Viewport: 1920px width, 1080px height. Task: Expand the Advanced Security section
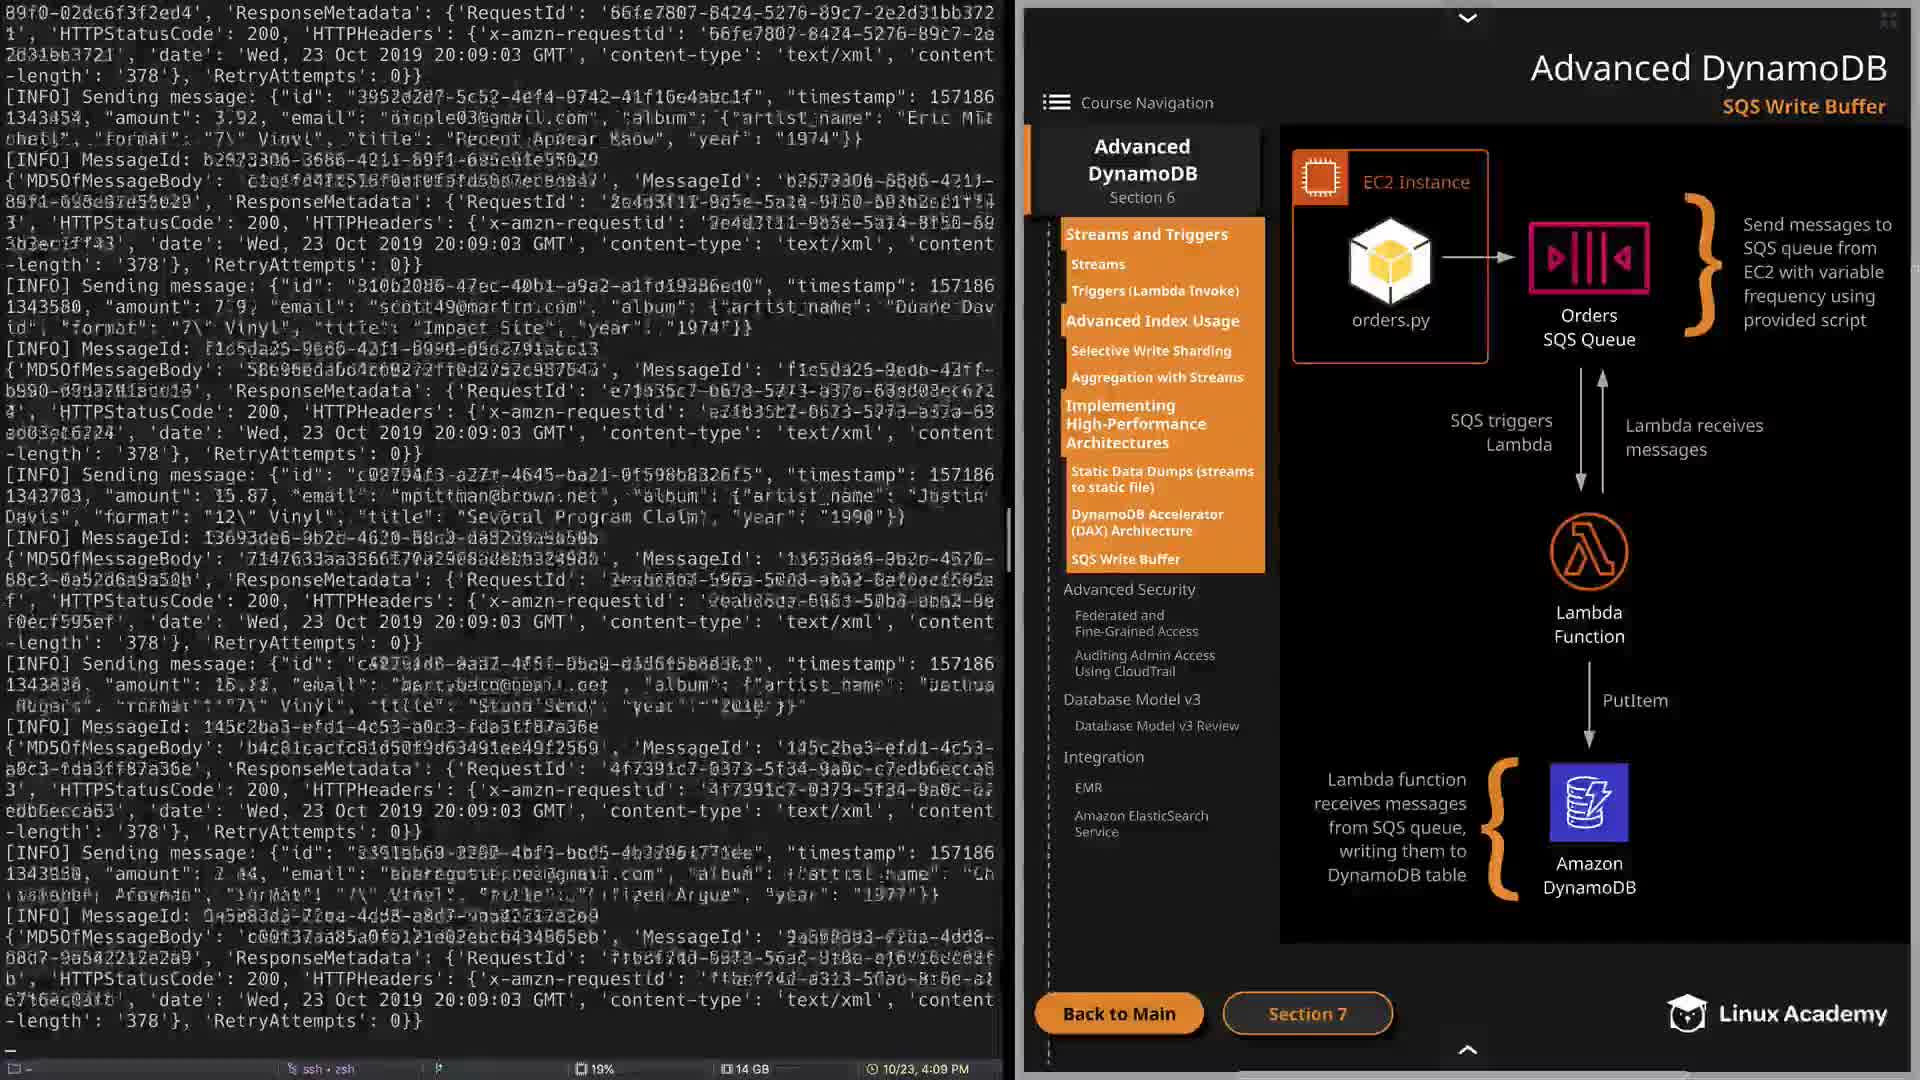pyautogui.click(x=1129, y=589)
